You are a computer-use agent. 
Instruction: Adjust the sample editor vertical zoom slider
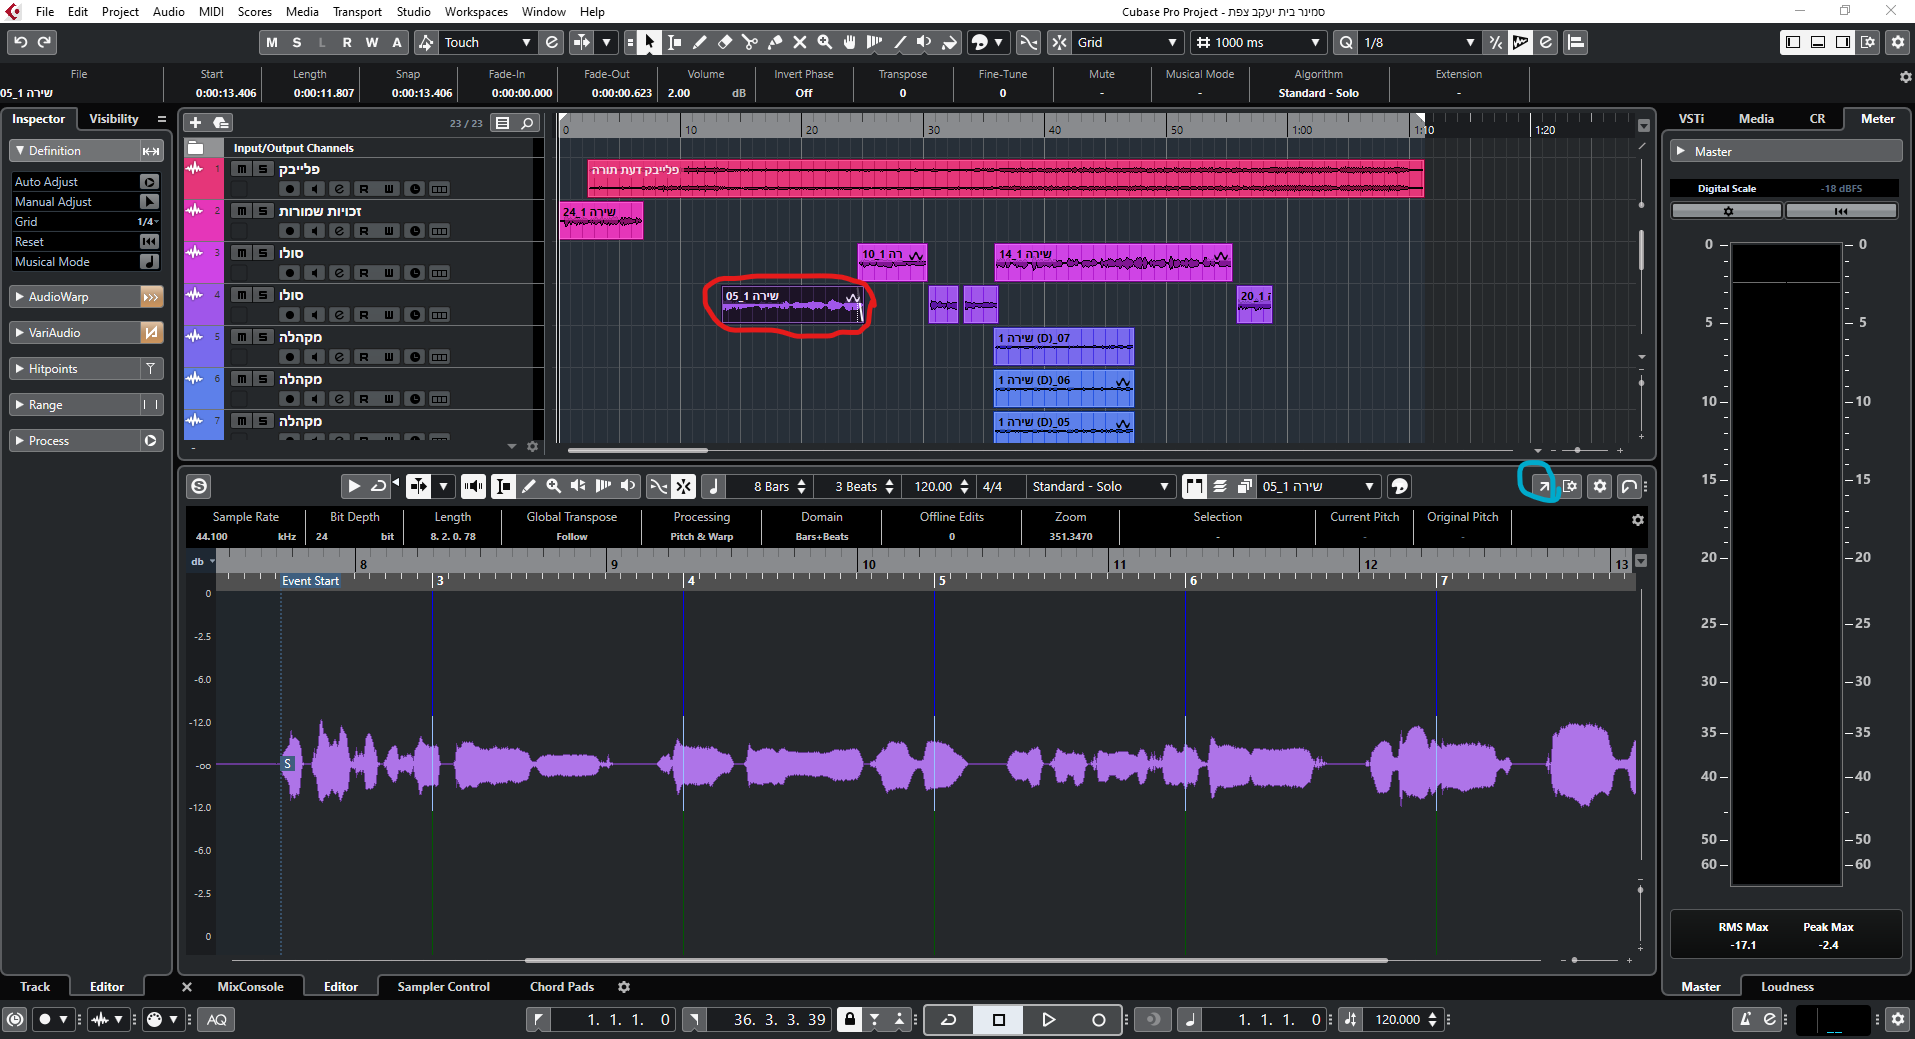tap(1640, 889)
